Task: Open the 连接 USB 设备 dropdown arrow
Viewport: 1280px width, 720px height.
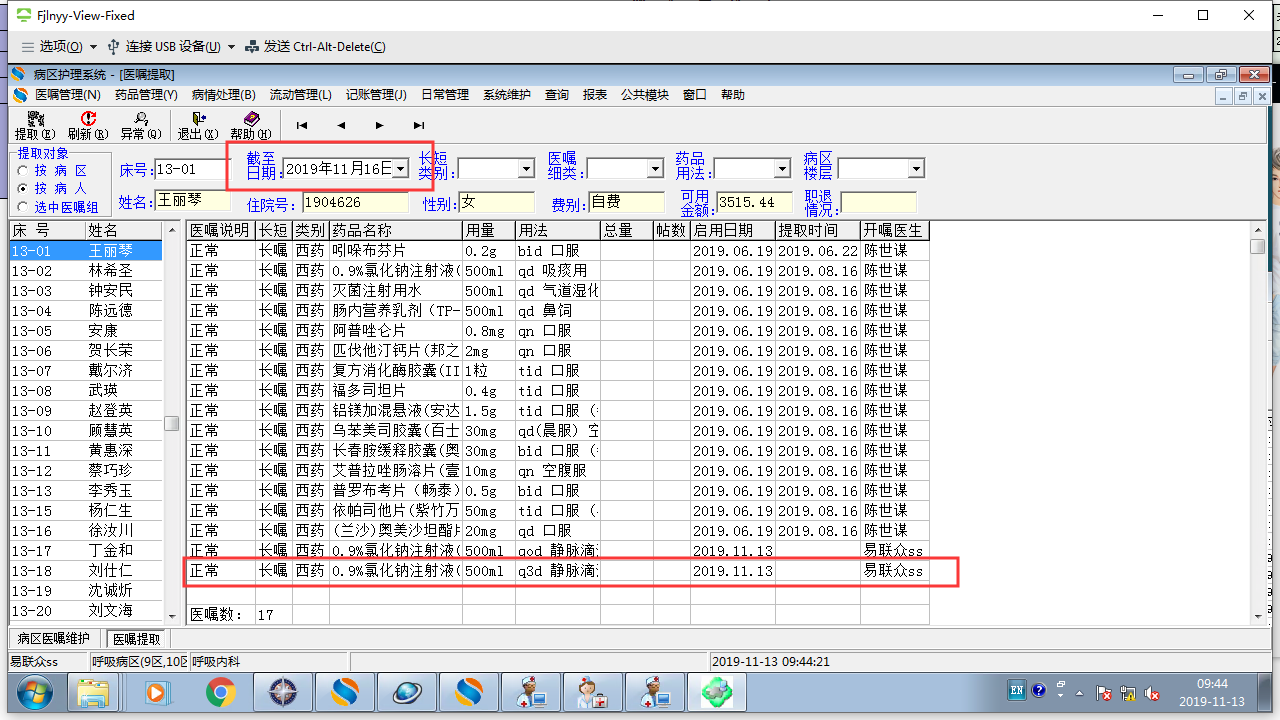Action: (231, 47)
